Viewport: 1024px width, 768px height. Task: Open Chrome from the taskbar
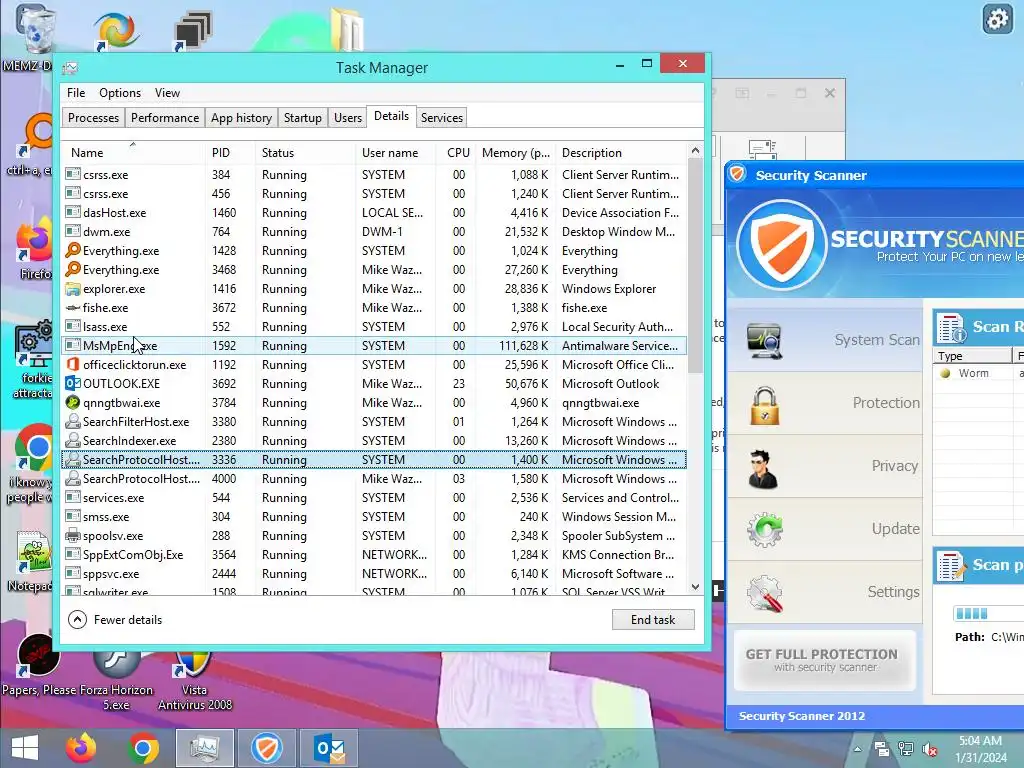click(144, 748)
